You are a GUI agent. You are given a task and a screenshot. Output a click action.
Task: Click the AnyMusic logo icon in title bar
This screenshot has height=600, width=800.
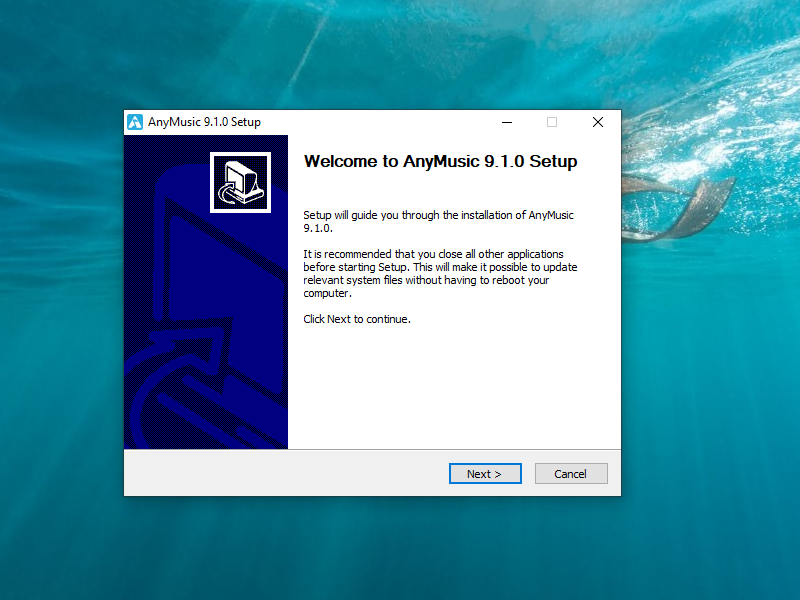(135, 122)
